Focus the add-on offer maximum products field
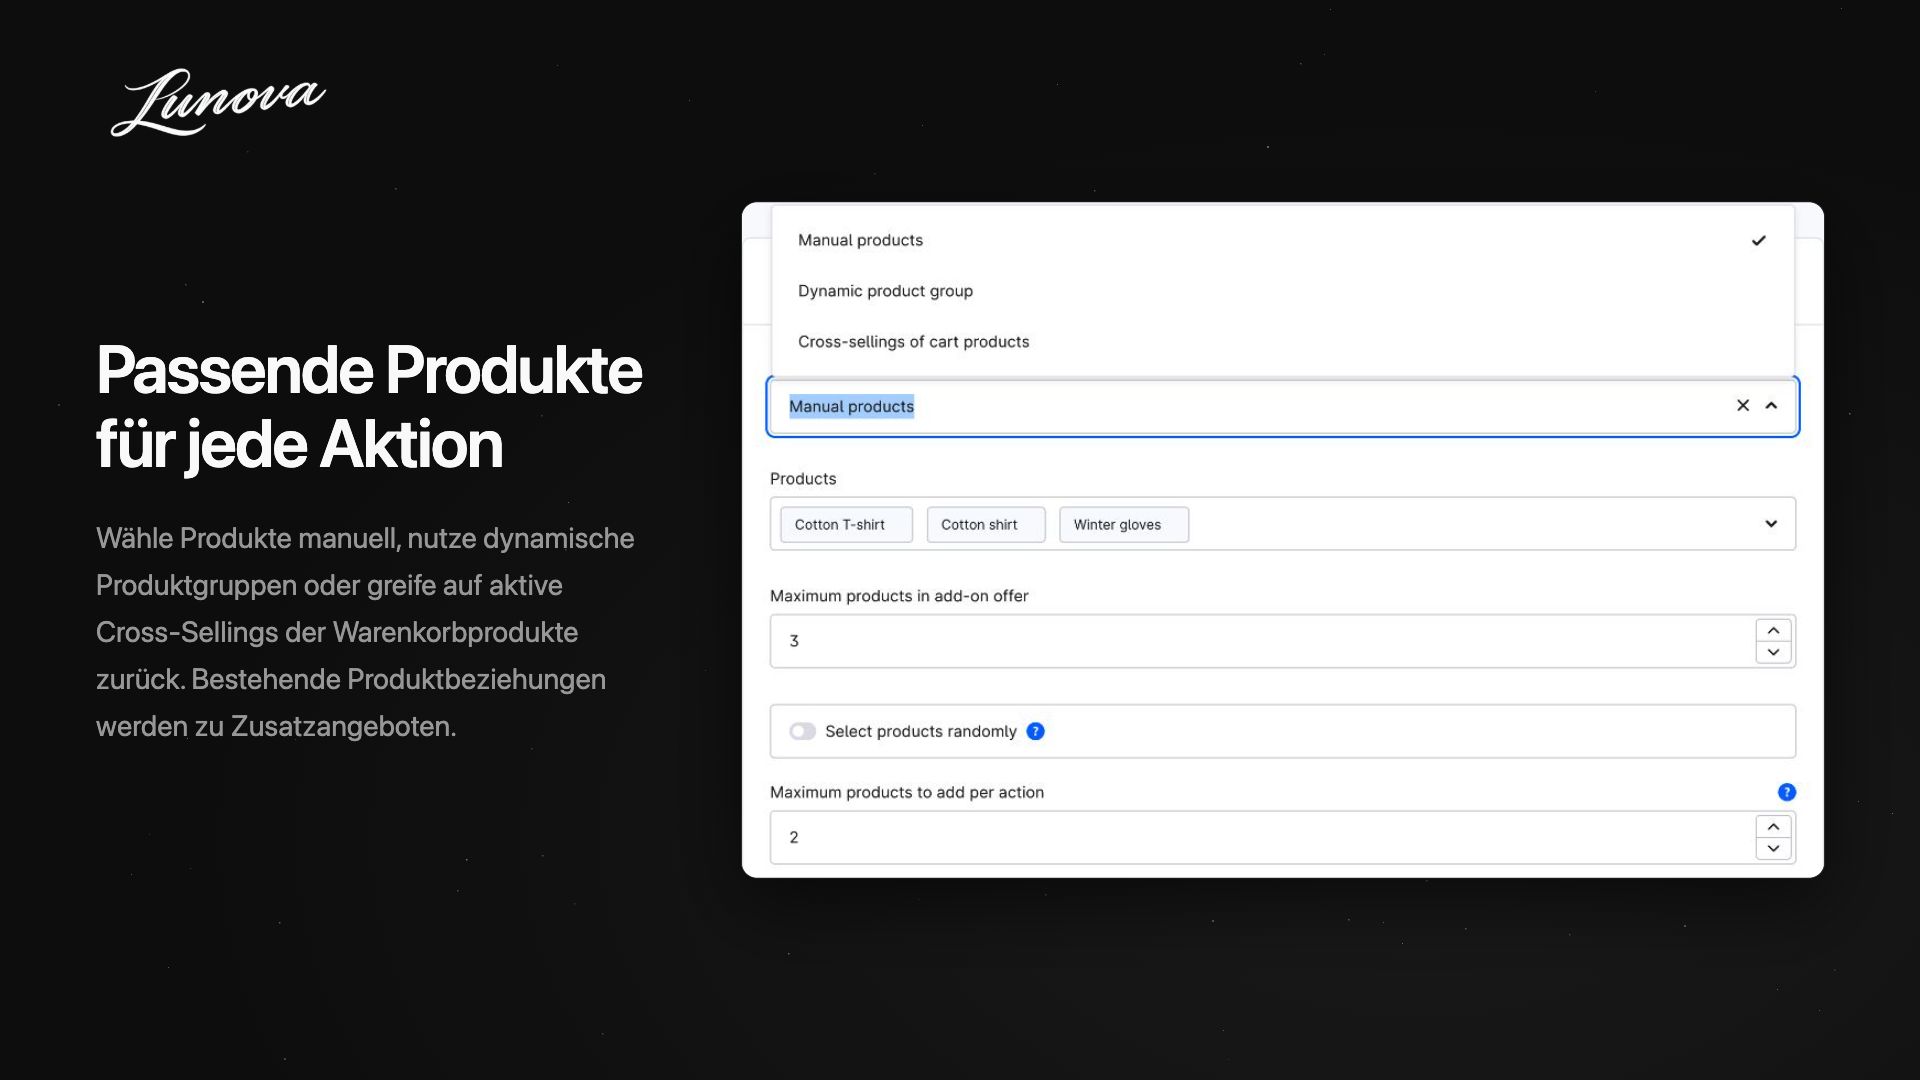The height and width of the screenshot is (1080, 1920). 1262,641
